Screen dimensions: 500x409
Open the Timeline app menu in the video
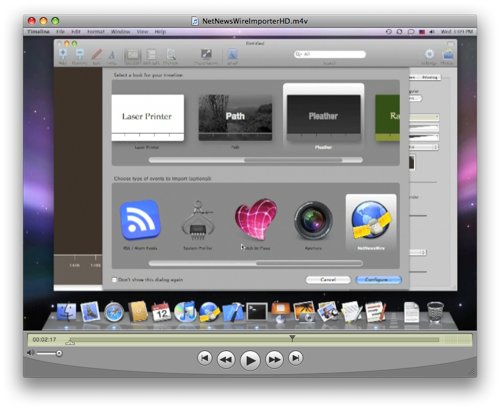point(38,32)
